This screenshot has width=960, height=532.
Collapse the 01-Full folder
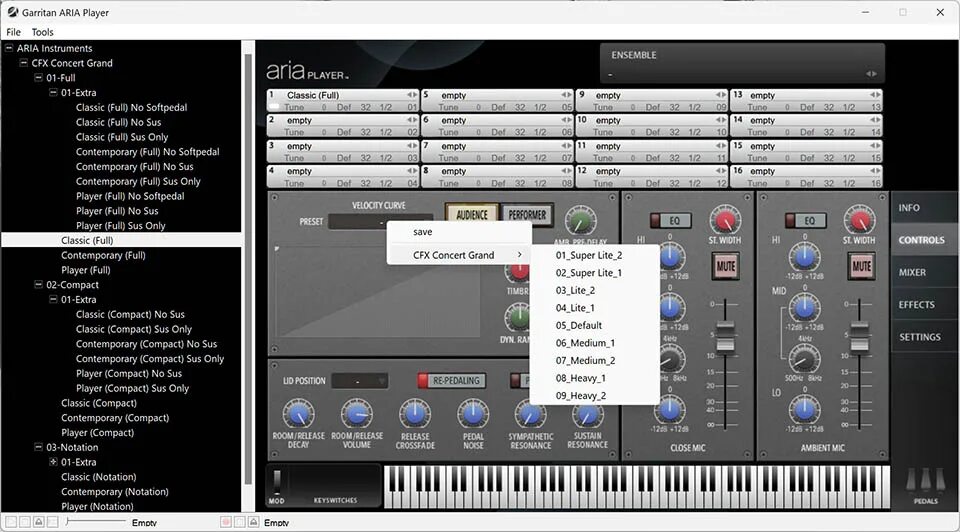[x=38, y=78]
